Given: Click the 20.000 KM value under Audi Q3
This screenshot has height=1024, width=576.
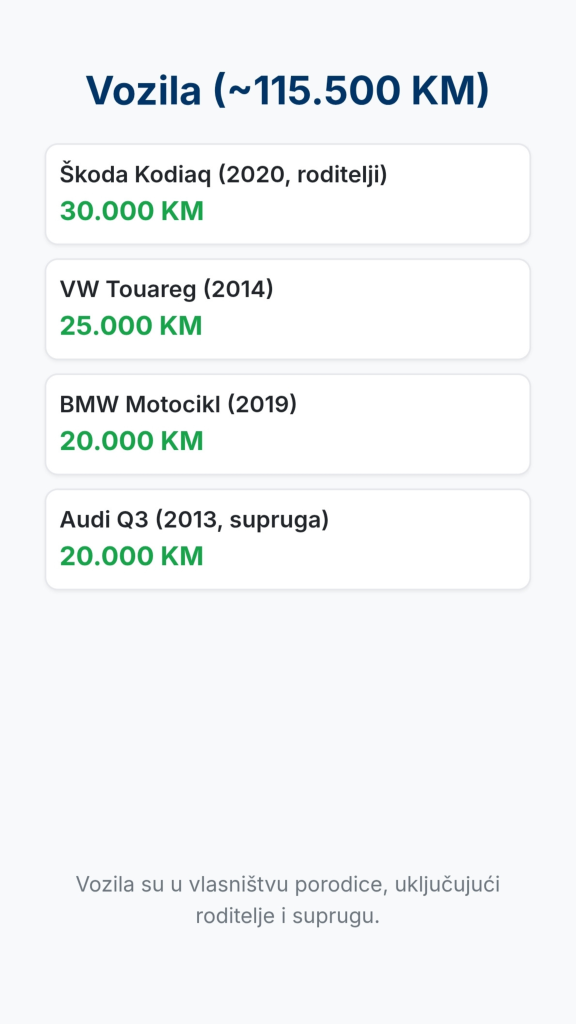Looking at the screenshot, I should pyautogui.click(x=132, y=556).
